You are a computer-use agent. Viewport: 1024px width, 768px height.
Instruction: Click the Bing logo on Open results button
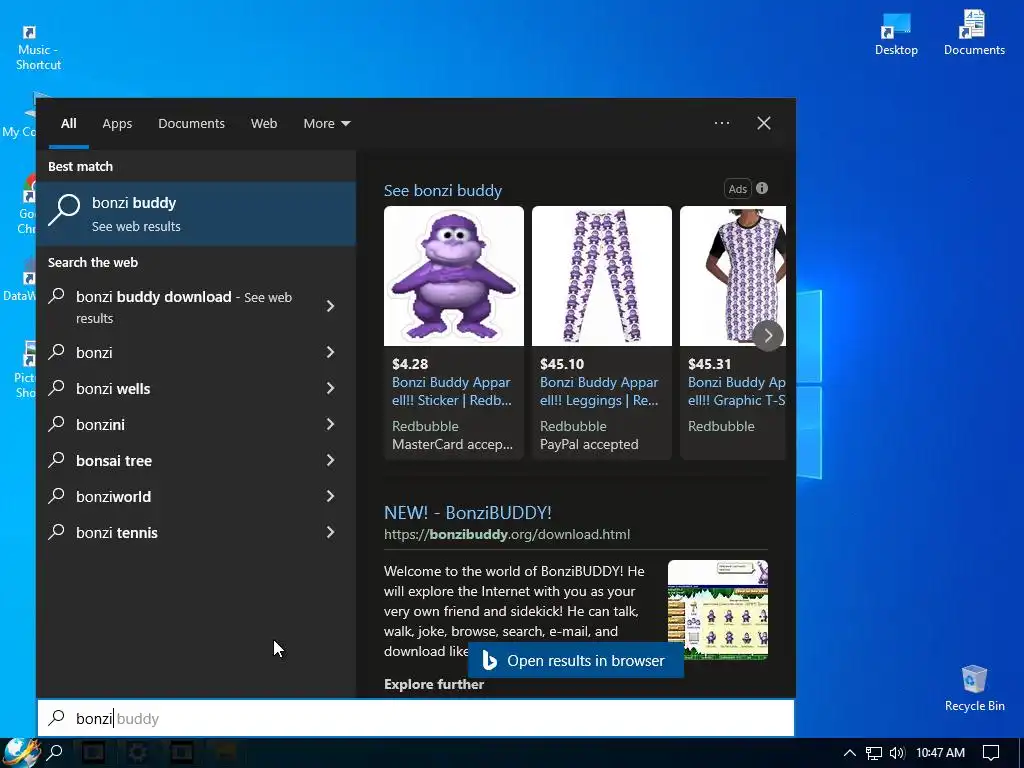click(490, 661)
